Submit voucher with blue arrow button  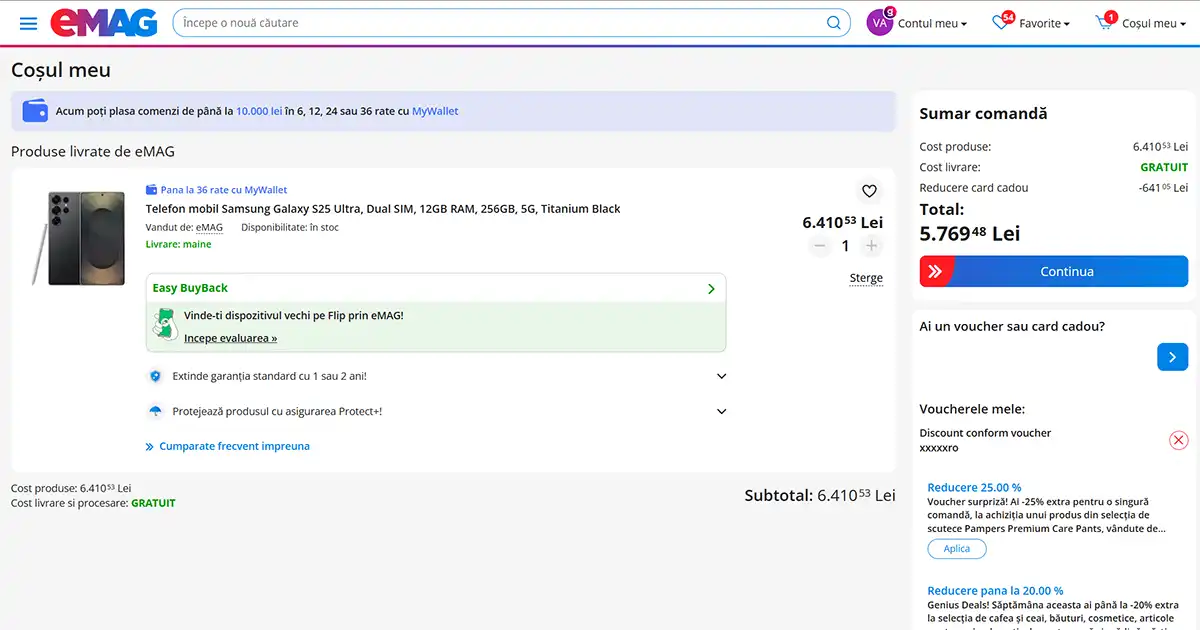pyautogui.click(x=1172, y=357)
